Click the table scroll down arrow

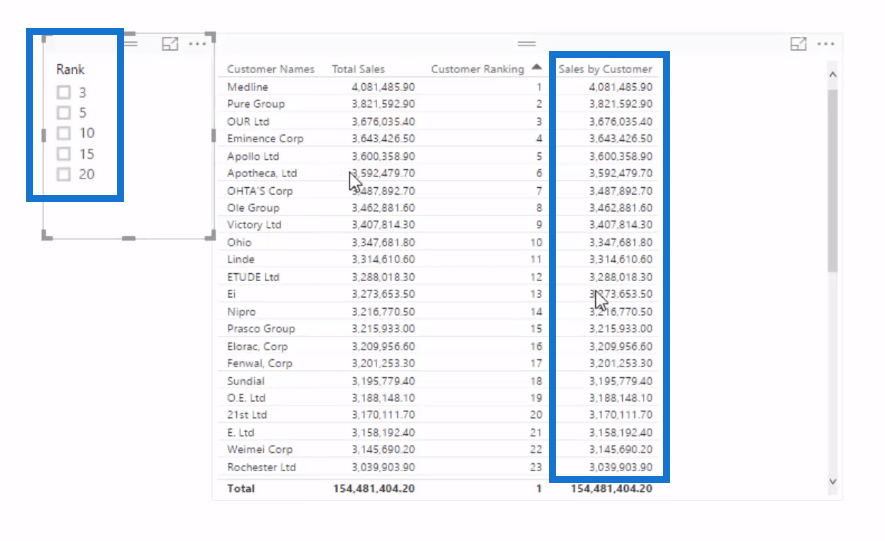[x=833, y=481]
